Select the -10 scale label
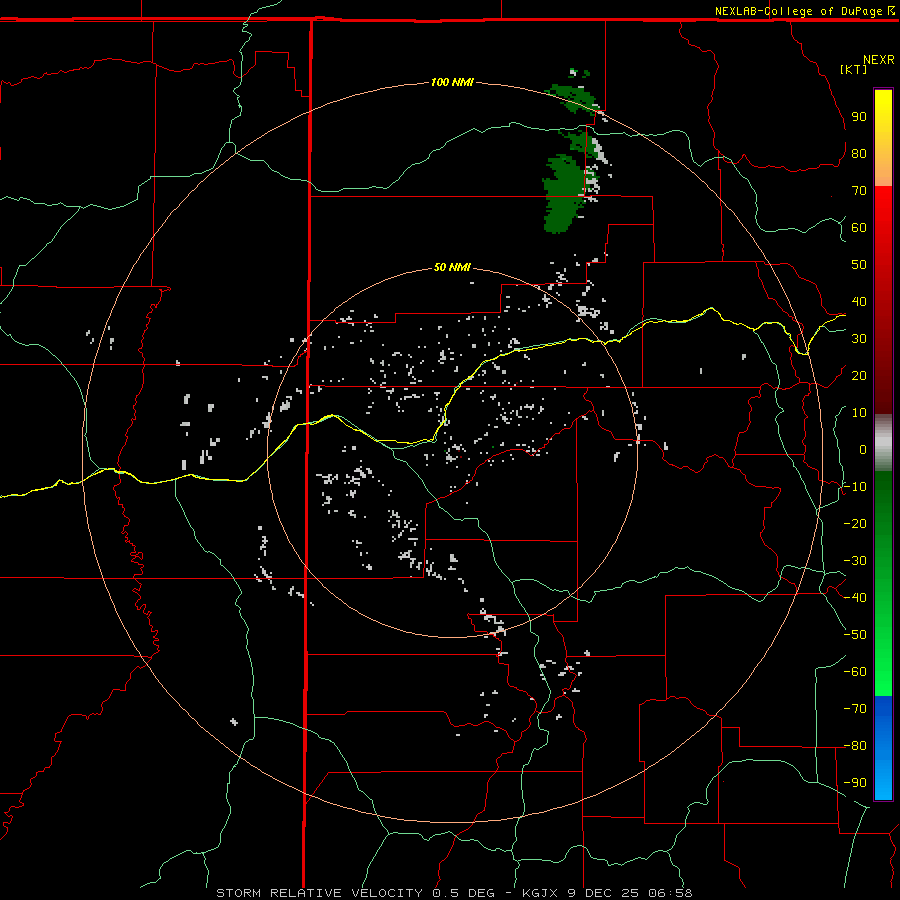This screenshot has width=900, height=900. pyautogui.click(x=855, y=487)
